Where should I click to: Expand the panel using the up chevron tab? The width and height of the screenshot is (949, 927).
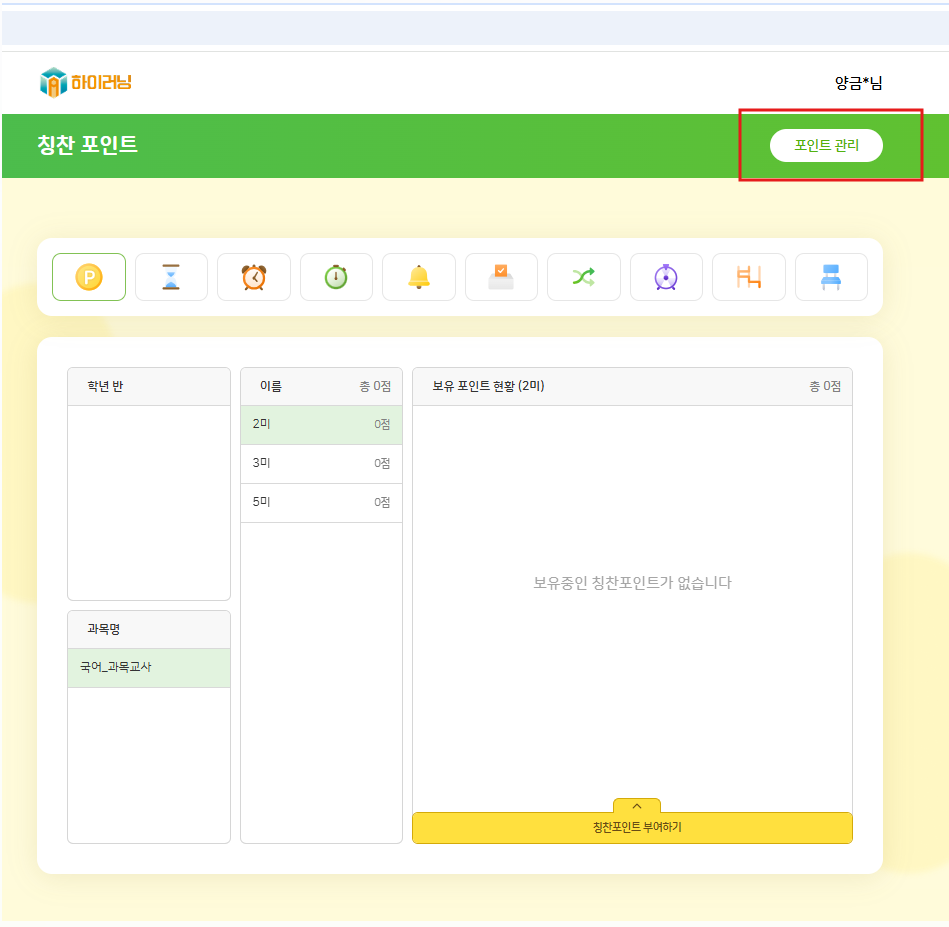click(637, 805)
